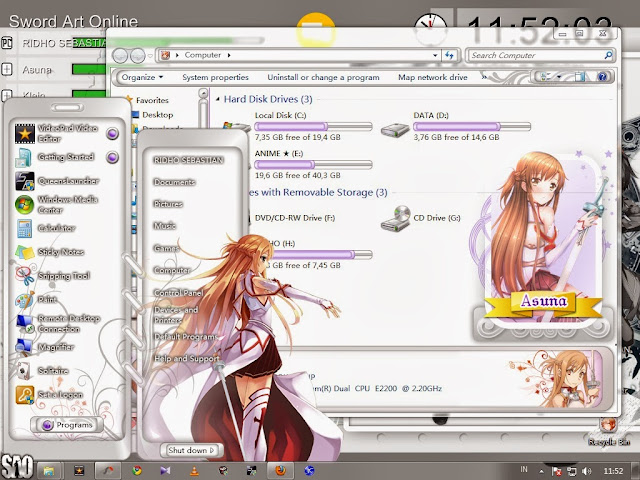Click Uninstall or change a program
The width and height of the screenshot is (640, 480).
pyautogui.click(x=323, y=77)
